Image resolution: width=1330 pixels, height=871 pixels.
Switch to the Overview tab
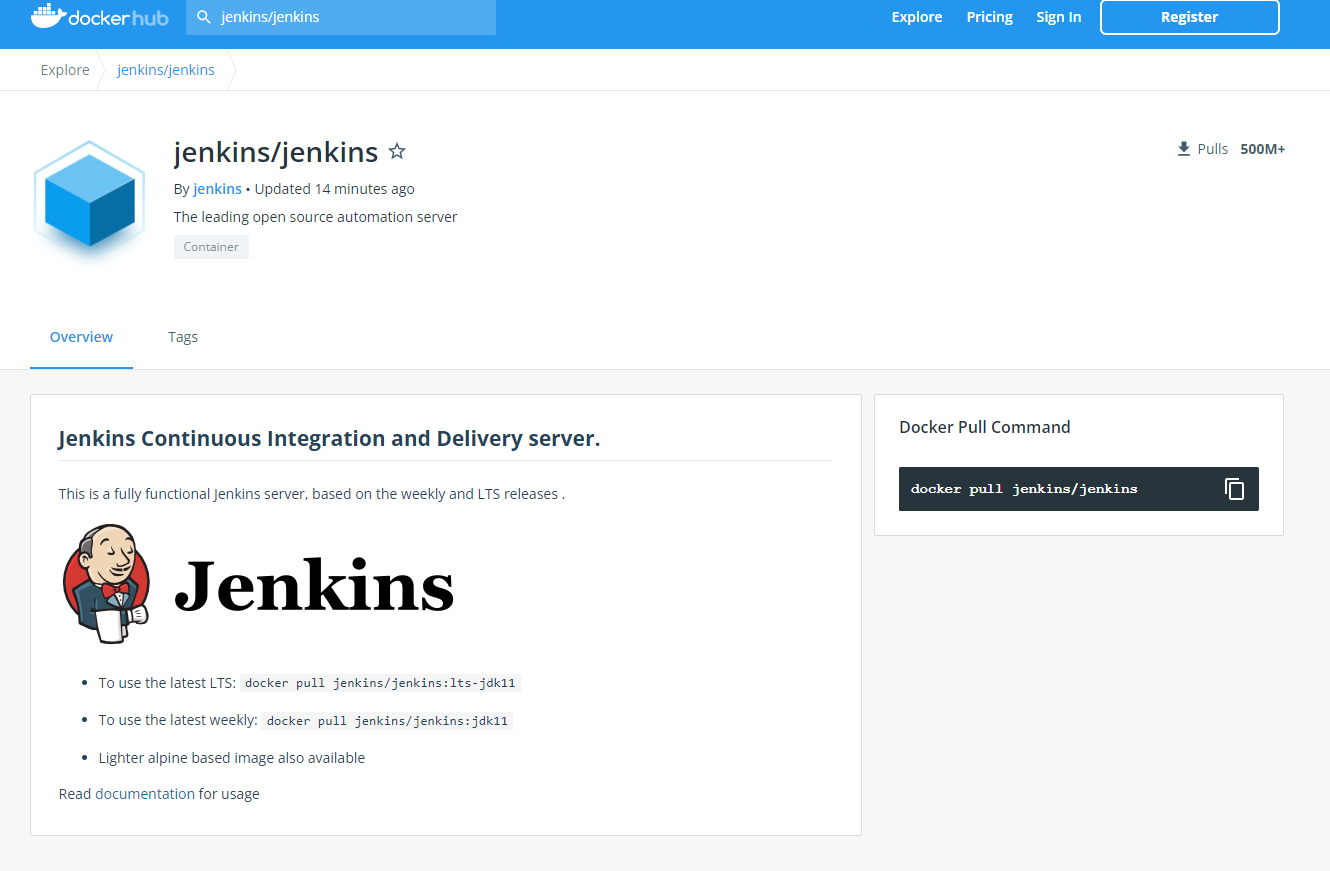pyautogui.click(x=81, y=337)
